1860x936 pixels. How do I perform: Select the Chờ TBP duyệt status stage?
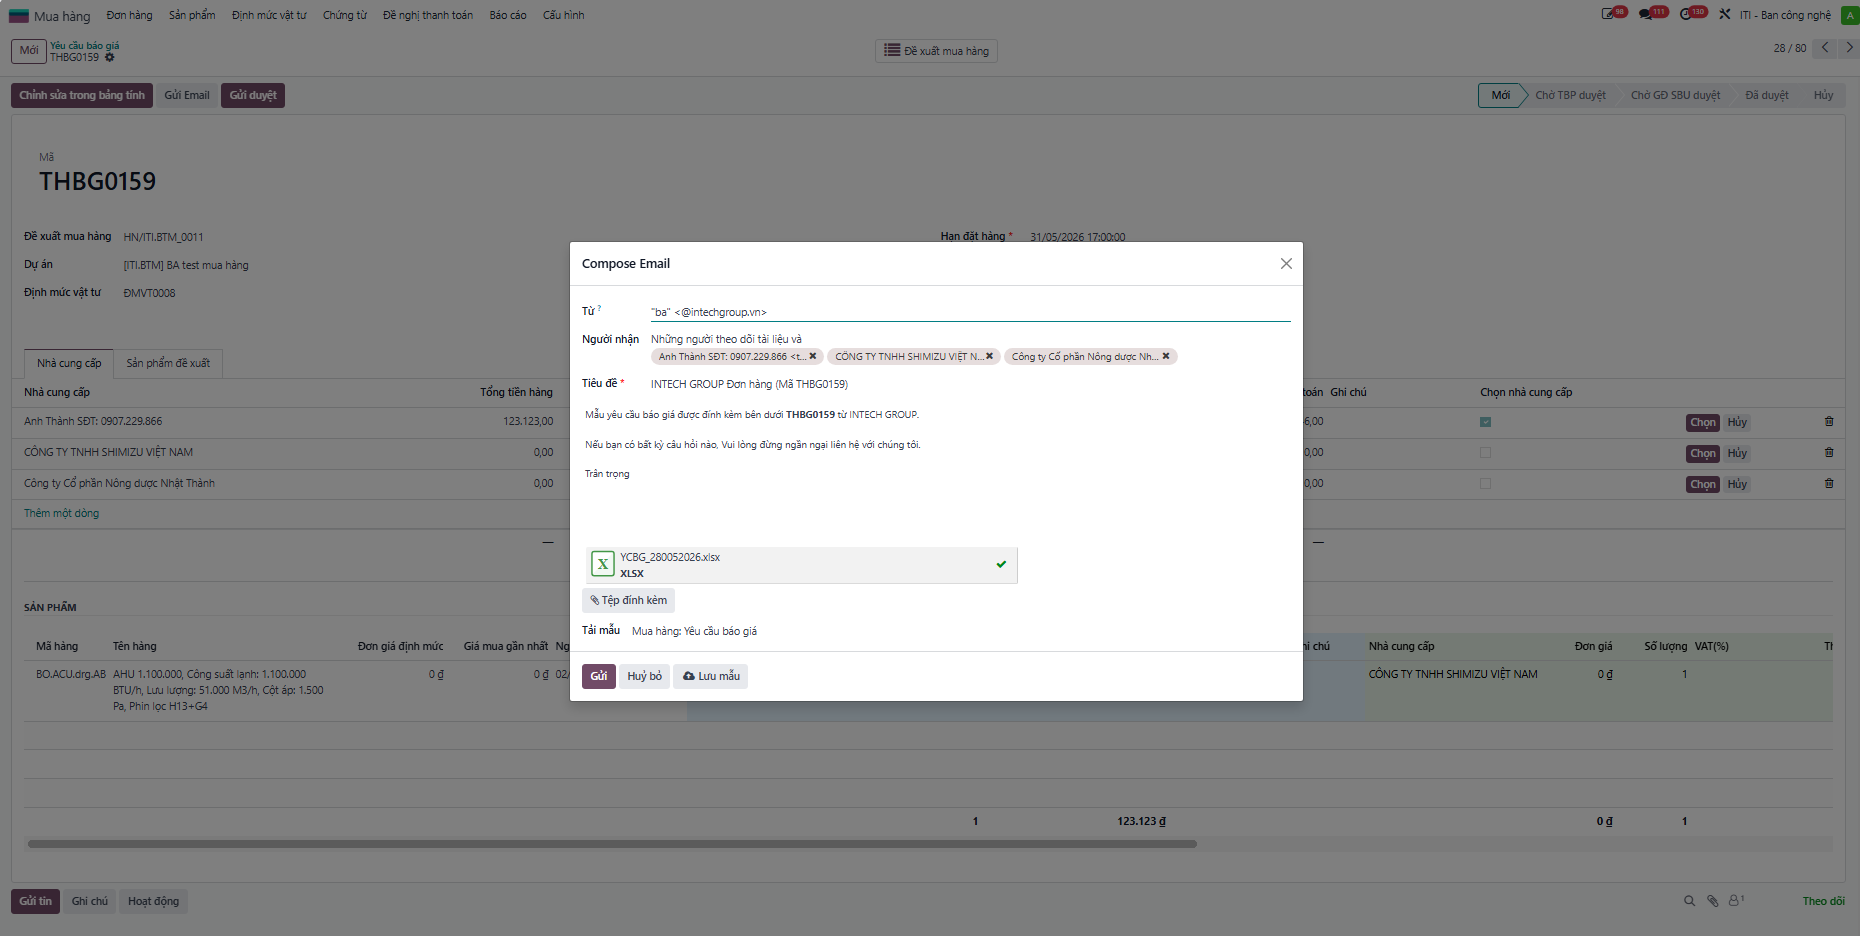tap(1570, 95)
